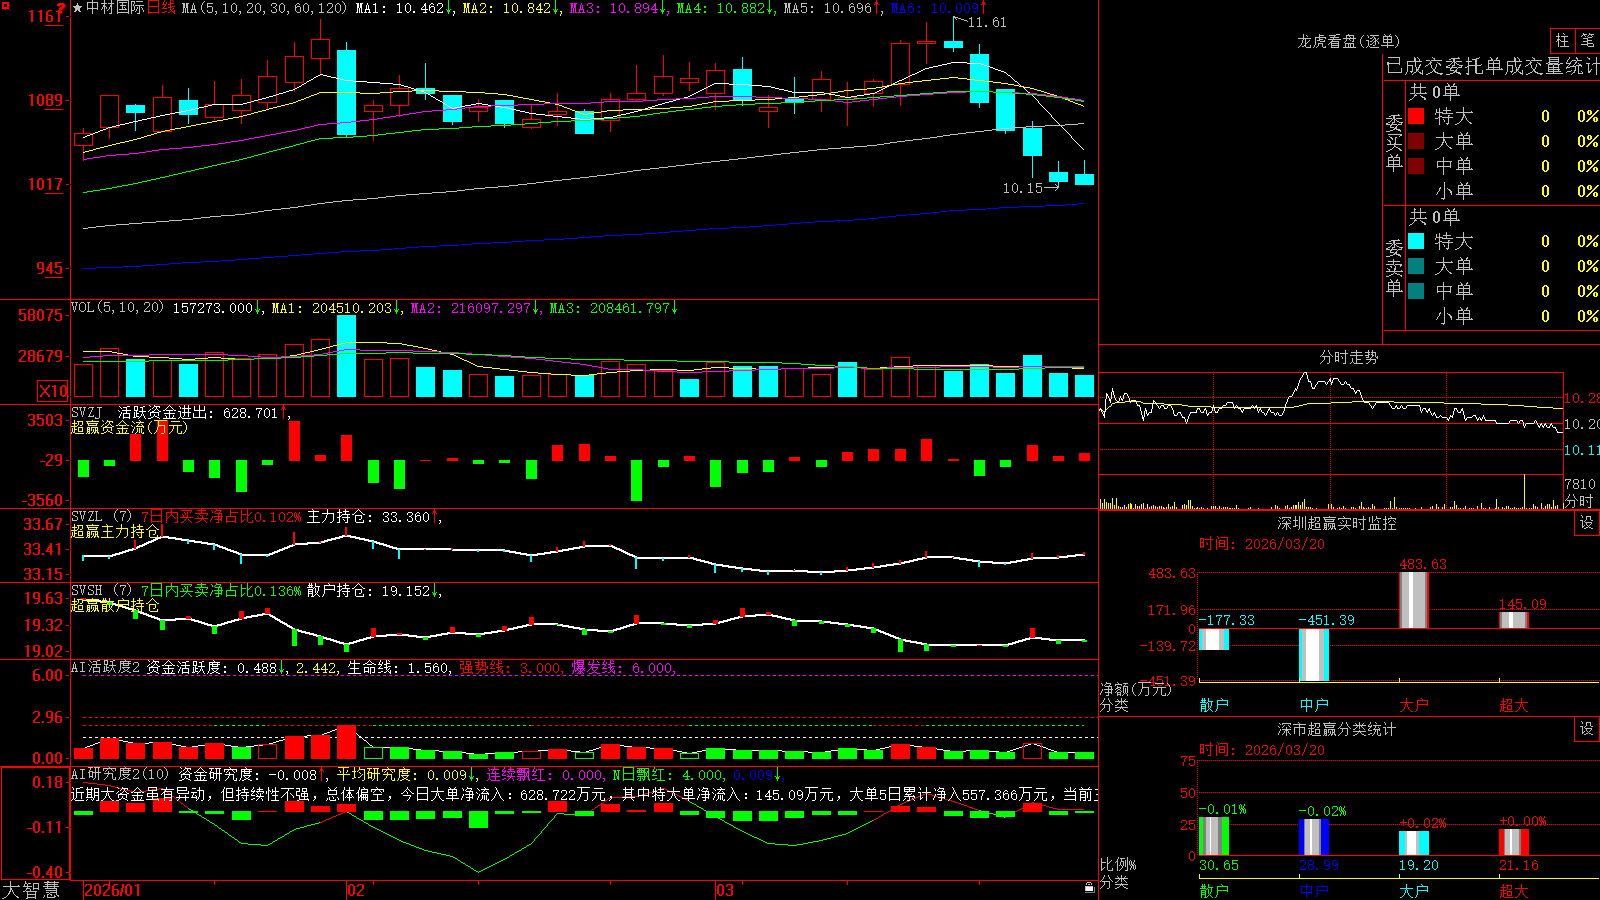Click the 28.99 中户 bar in 分类统计

(1314, 837)
